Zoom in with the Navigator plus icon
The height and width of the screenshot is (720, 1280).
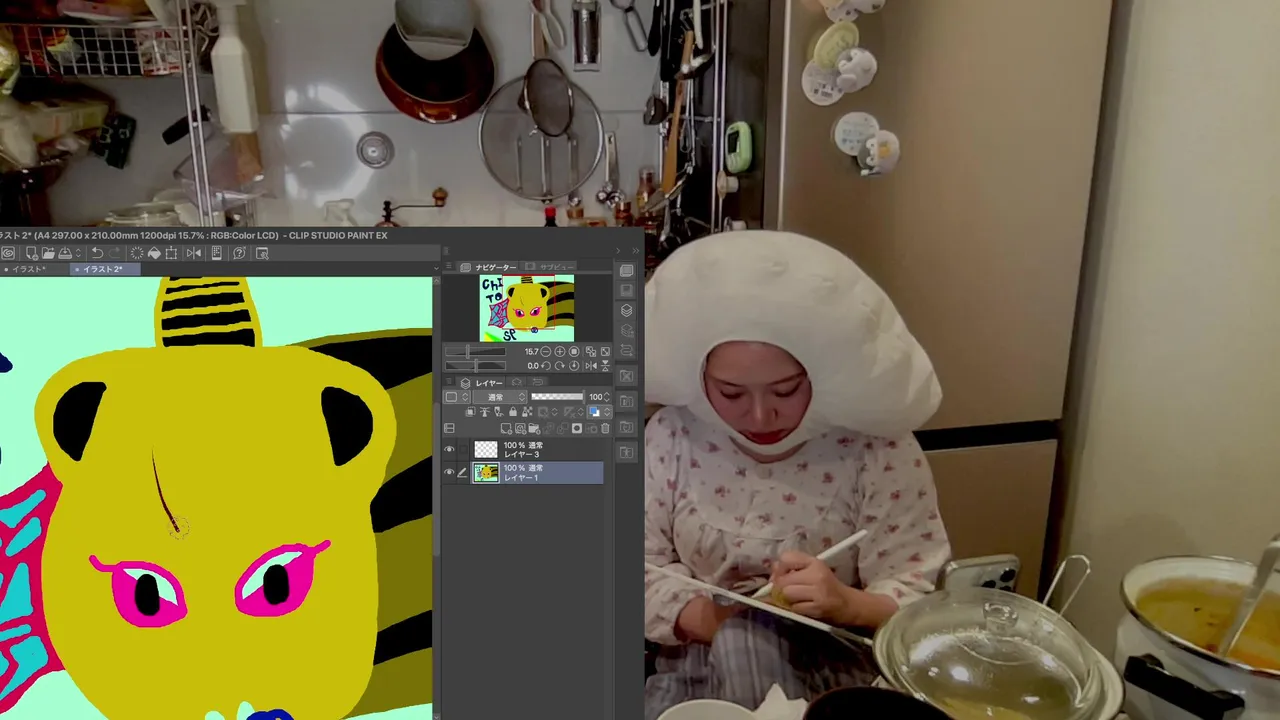[560, 351]
